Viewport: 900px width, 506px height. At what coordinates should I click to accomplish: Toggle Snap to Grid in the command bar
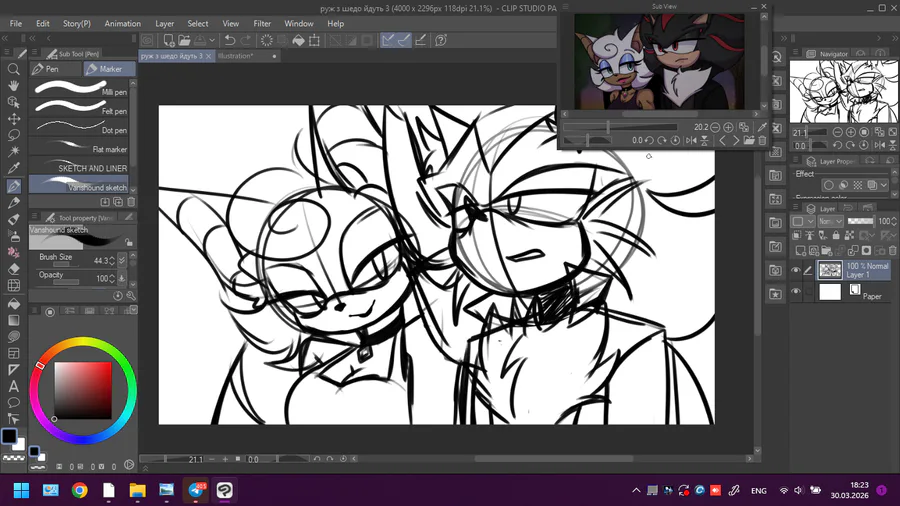tap(420, 40)
